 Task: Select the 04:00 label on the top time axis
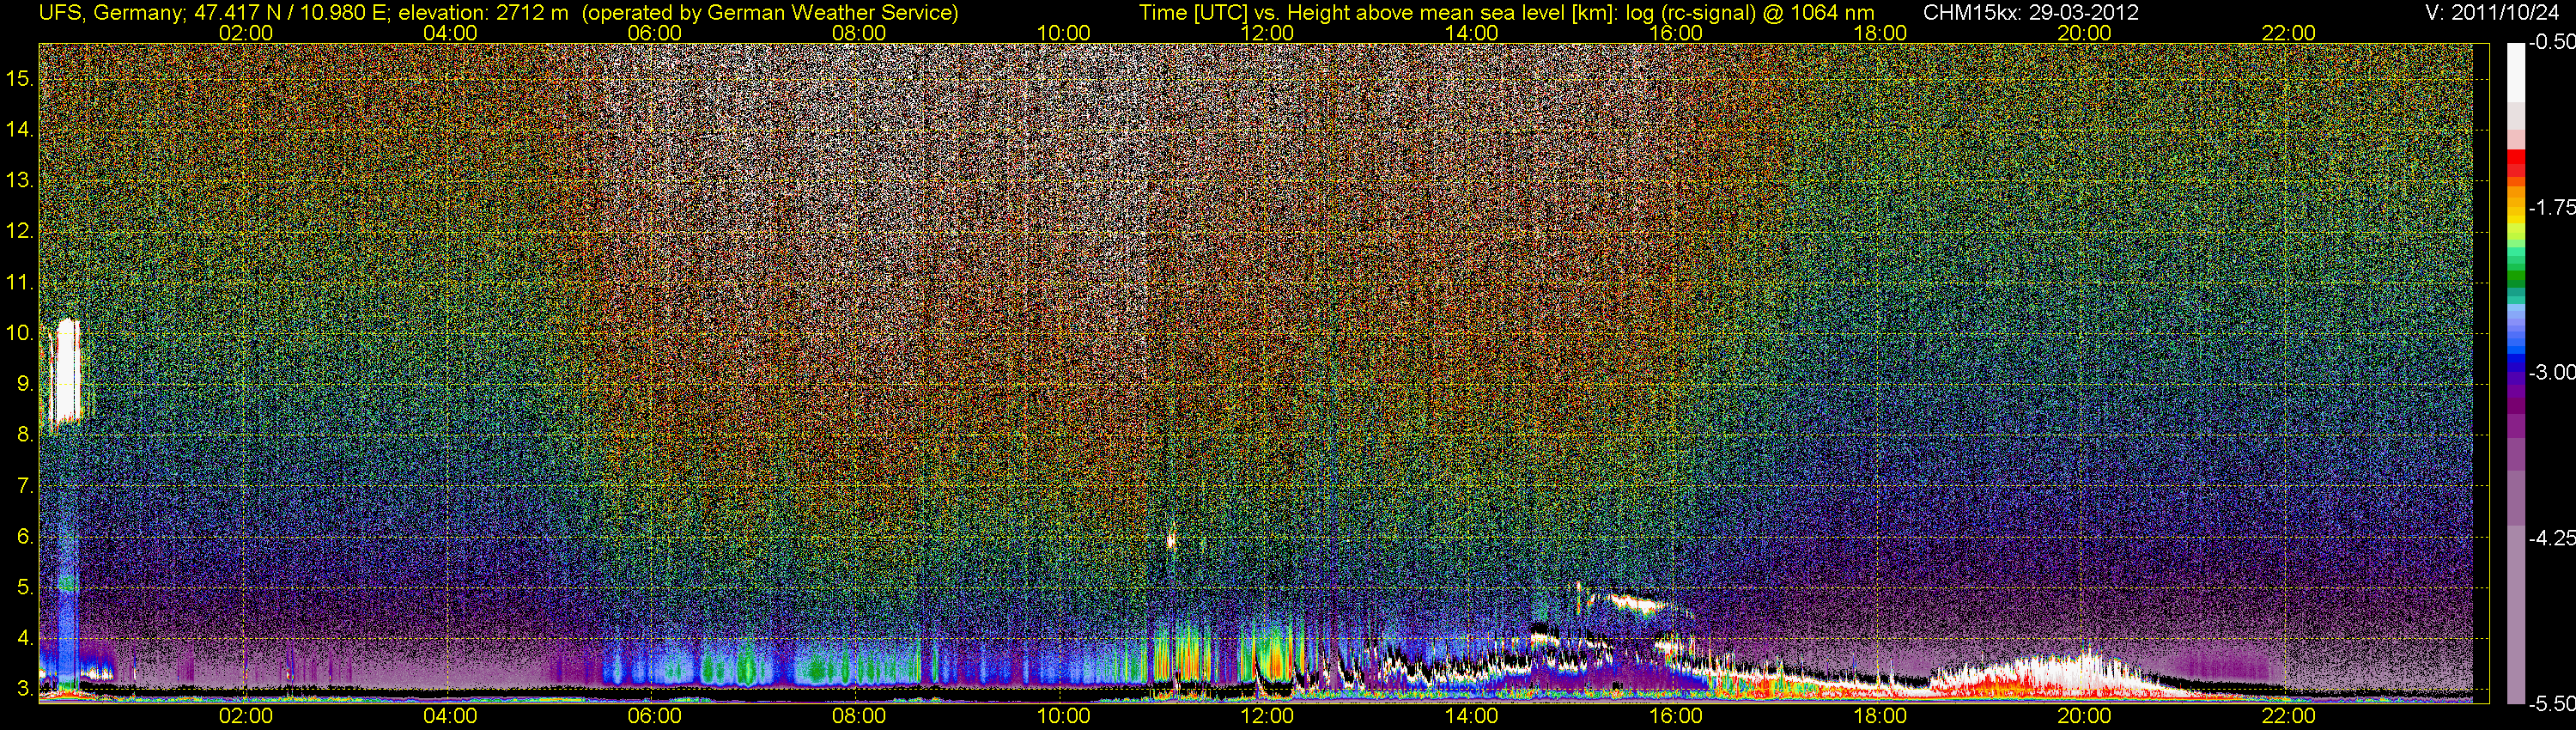coord(450,33)
